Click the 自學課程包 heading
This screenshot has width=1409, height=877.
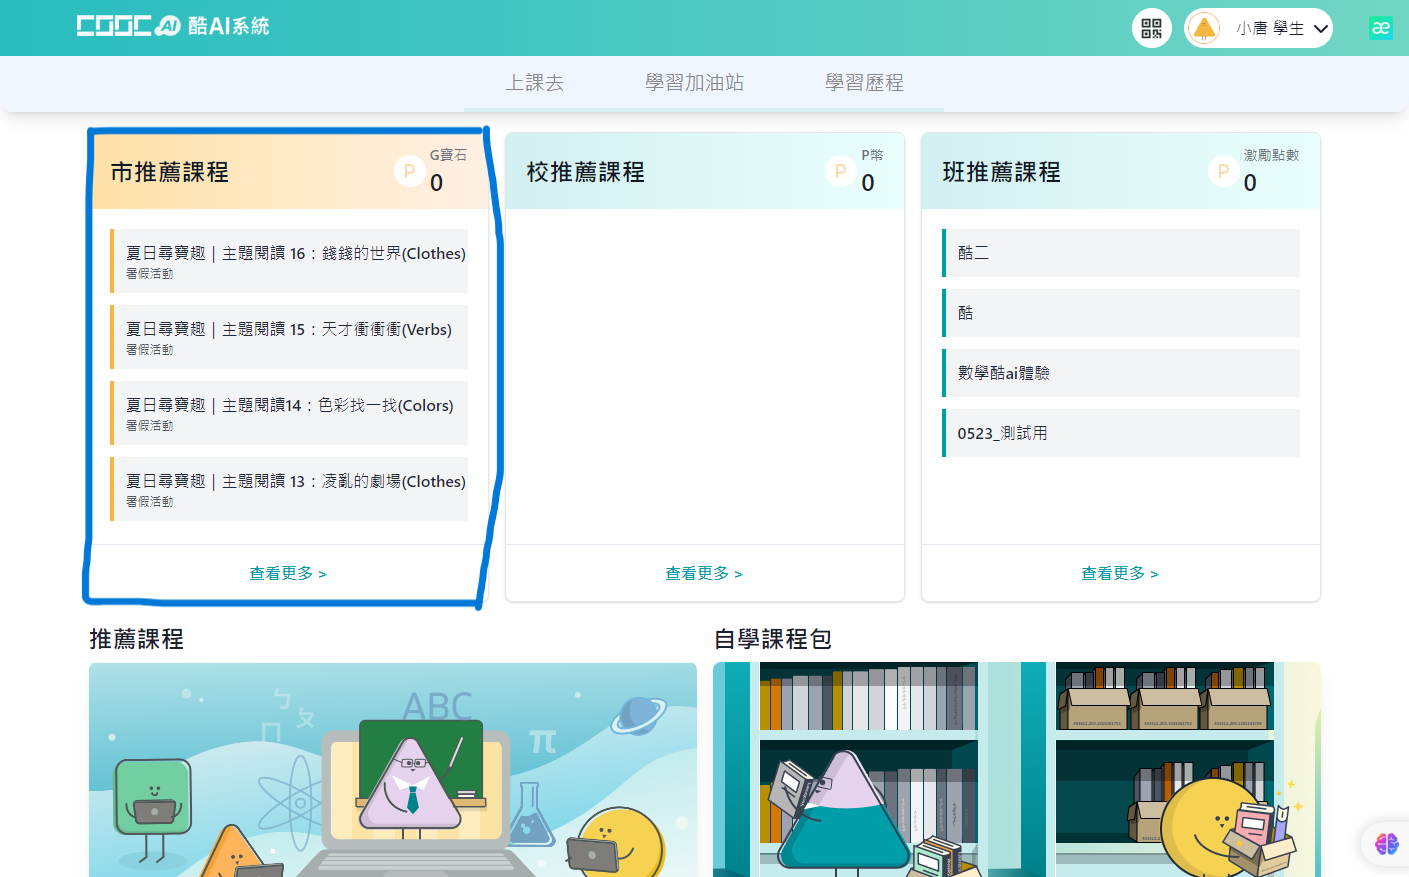pos(773,639)
